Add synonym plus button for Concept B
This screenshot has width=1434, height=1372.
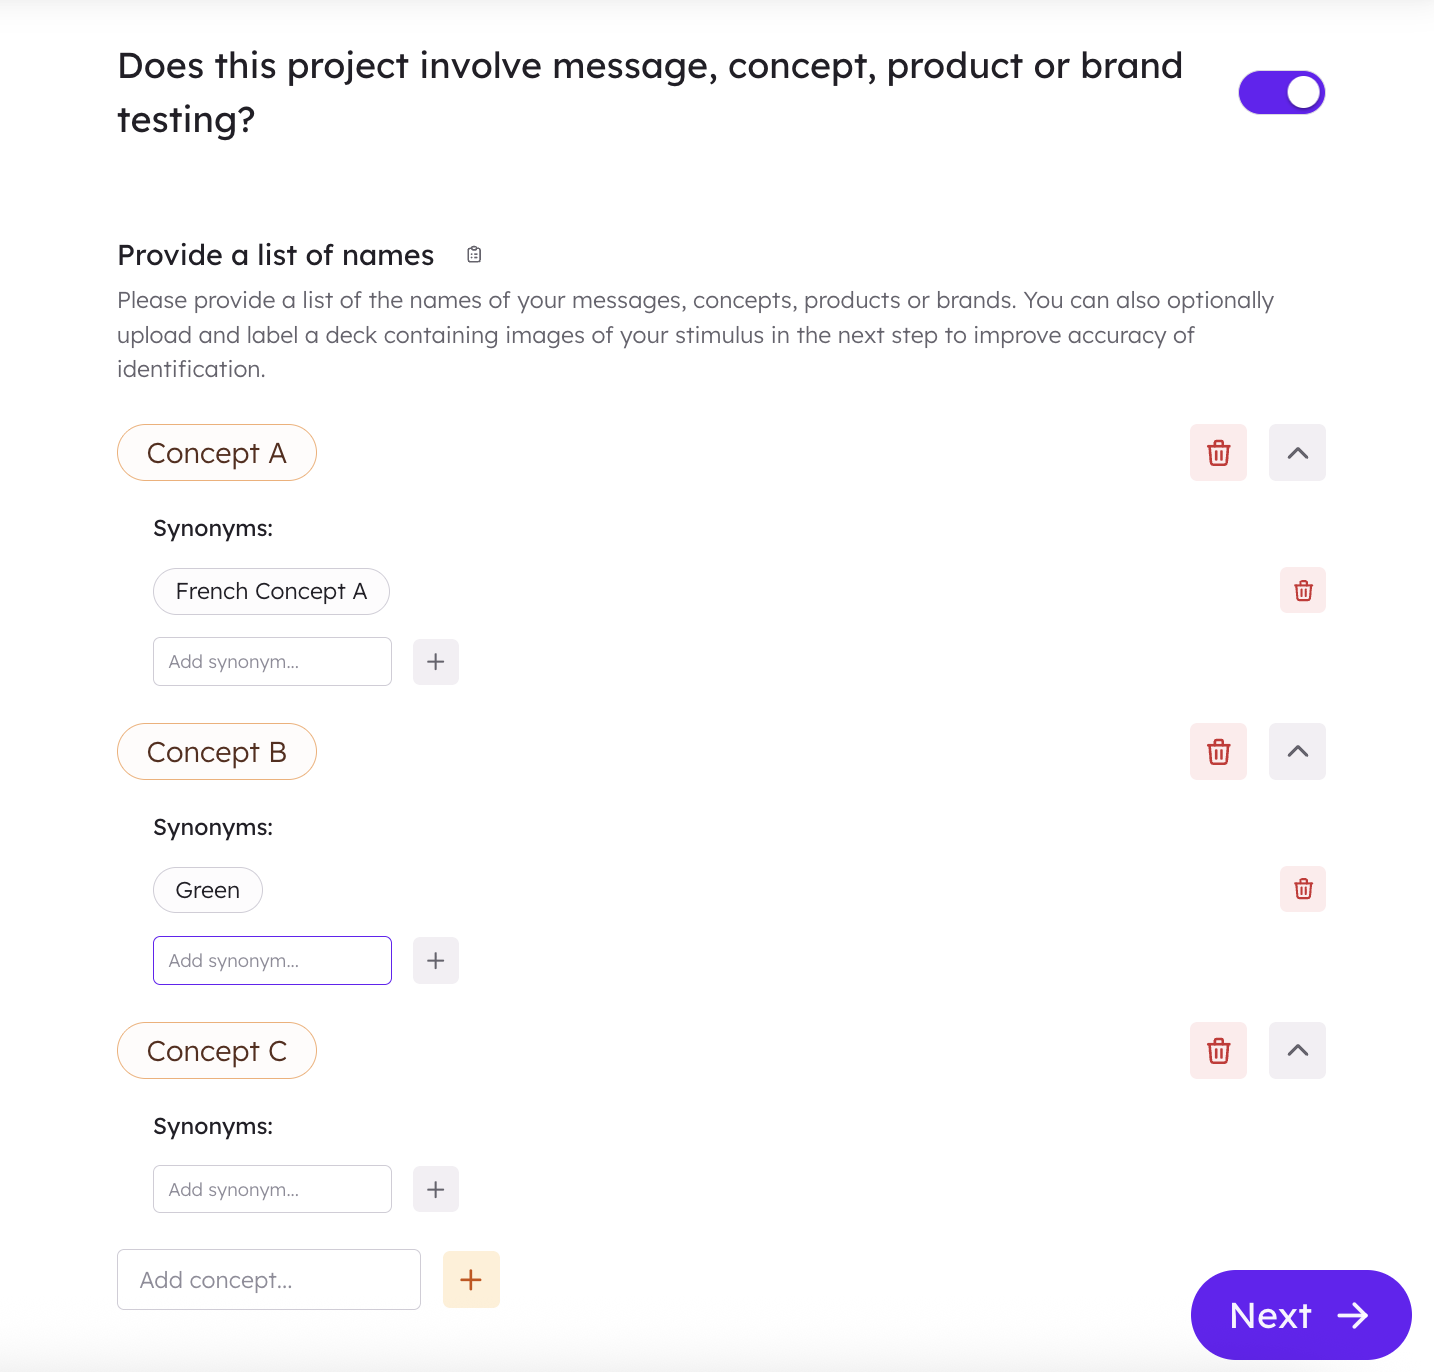(x=436, y=961)
